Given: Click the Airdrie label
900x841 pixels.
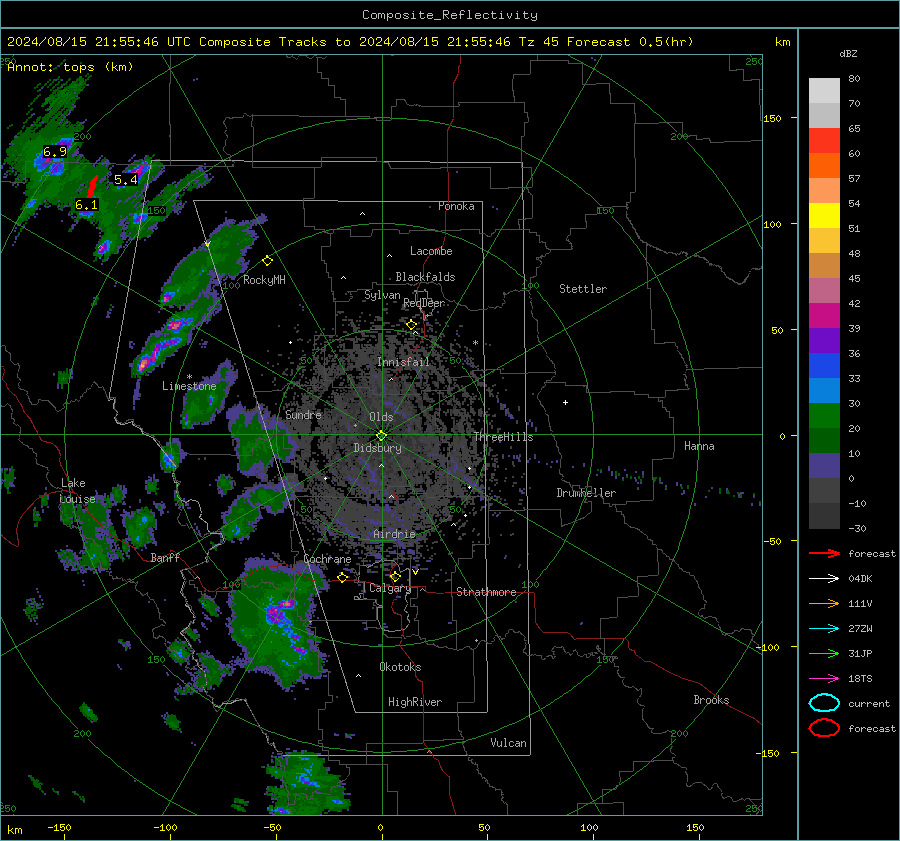Looking at the screenshot, I should tap(394, 534).
